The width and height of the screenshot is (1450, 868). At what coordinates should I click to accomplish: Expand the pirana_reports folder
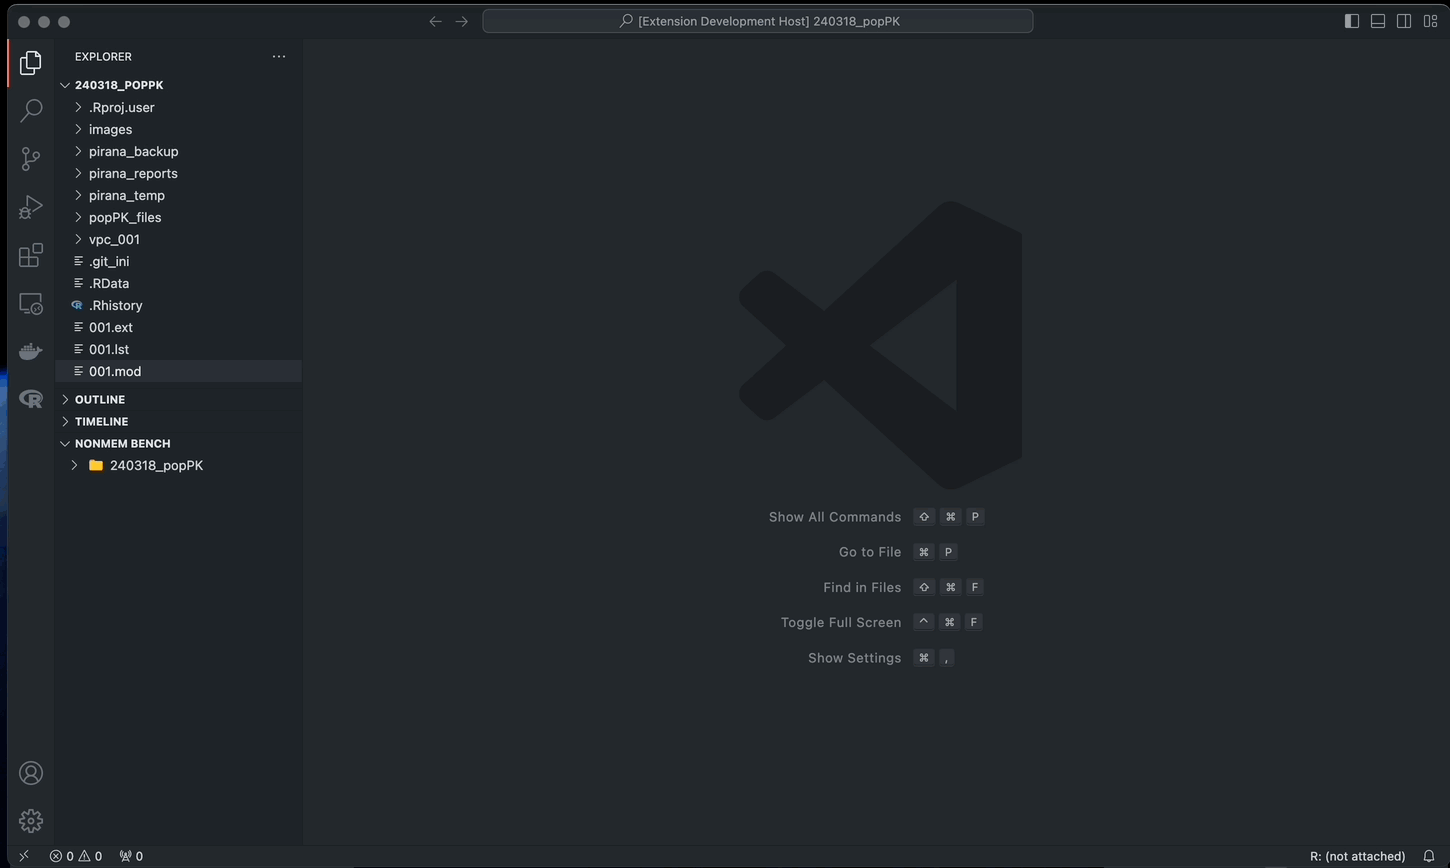(179, 173)
